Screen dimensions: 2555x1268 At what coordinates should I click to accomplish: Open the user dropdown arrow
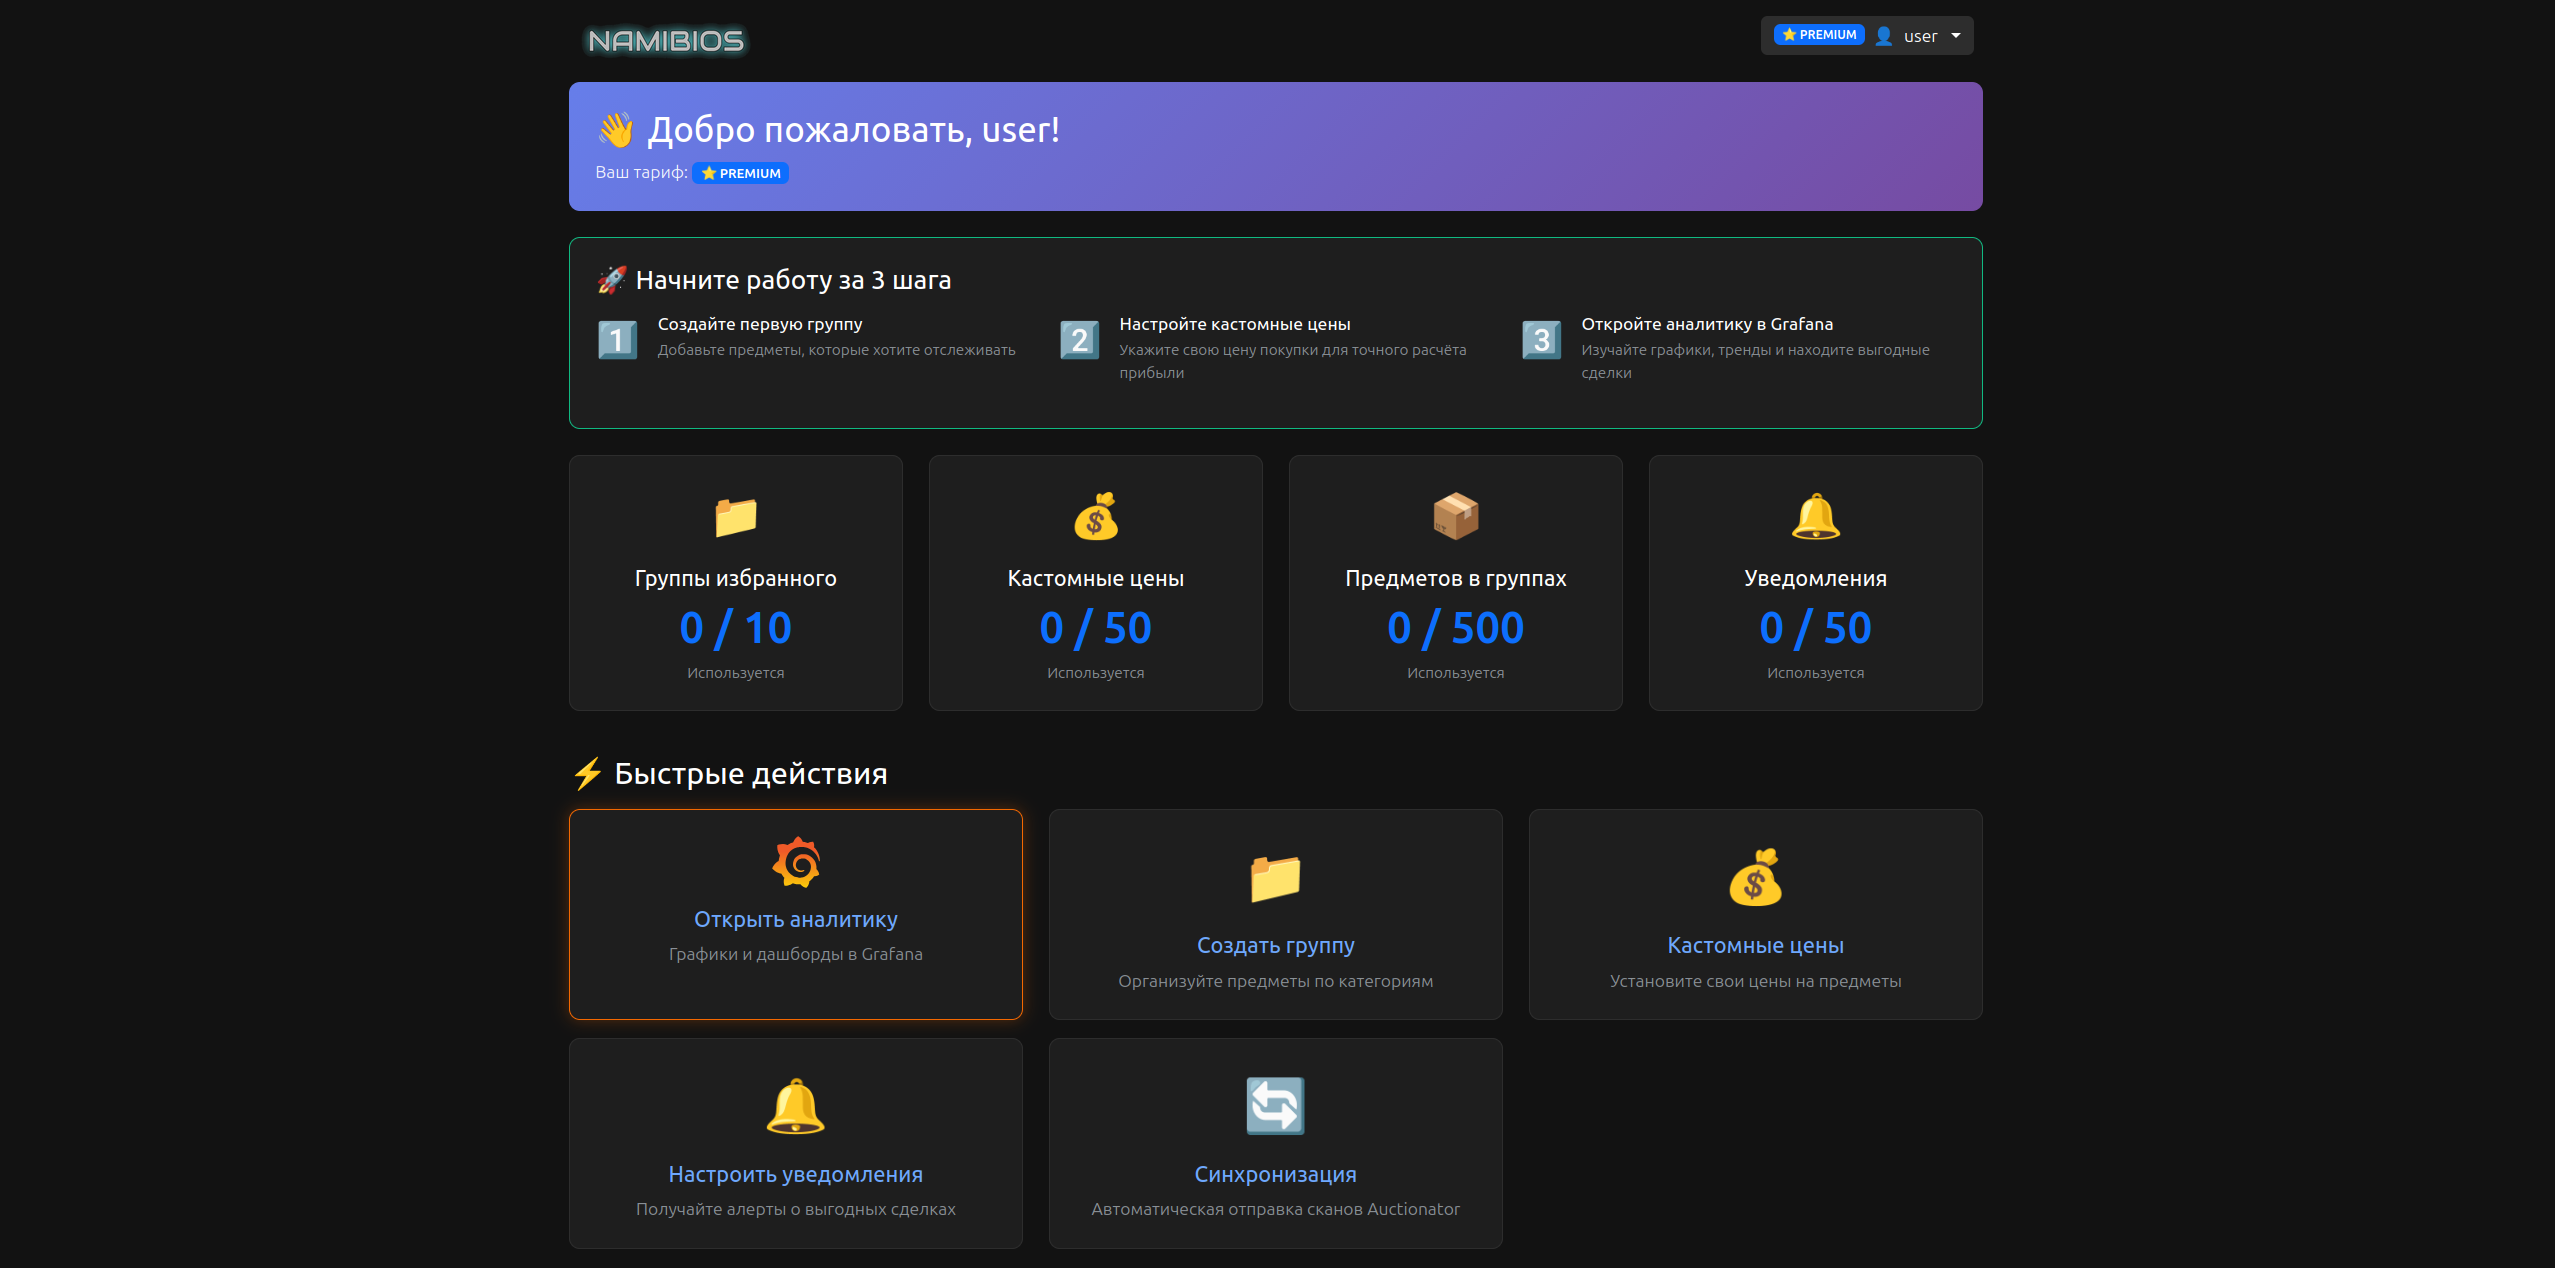tap(1956, 36)
